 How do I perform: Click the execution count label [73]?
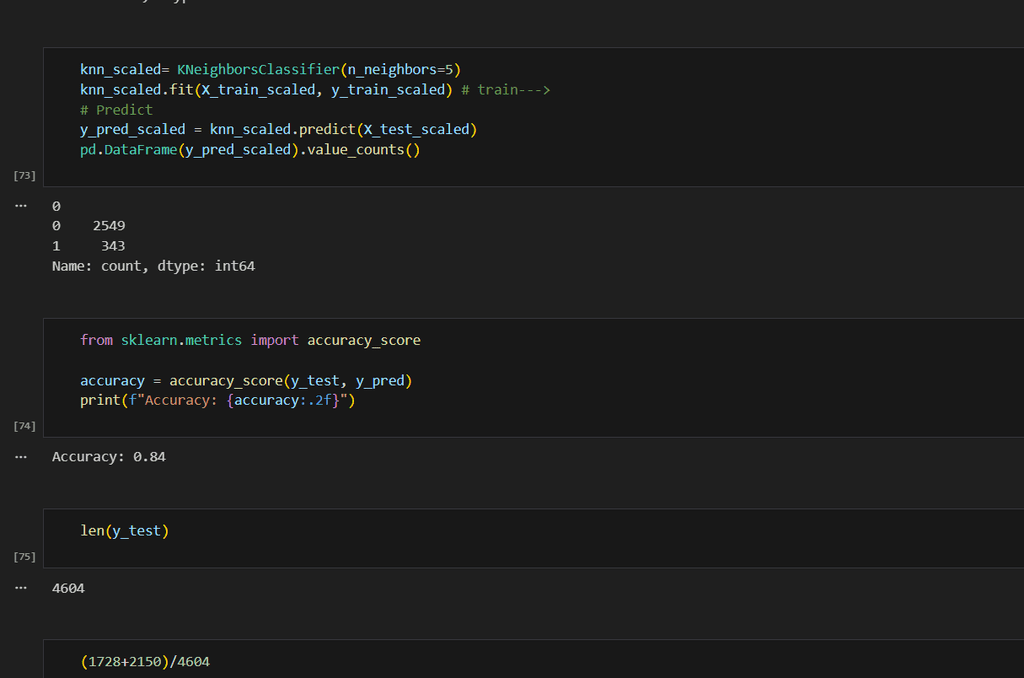pos(24,175)
